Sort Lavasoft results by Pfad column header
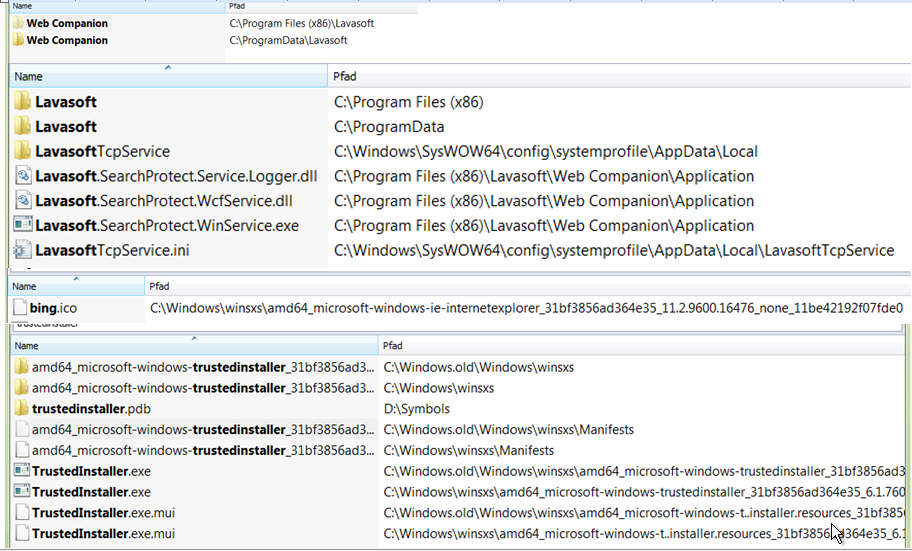This screenshot has height=551, width=912. pos(620,76)
